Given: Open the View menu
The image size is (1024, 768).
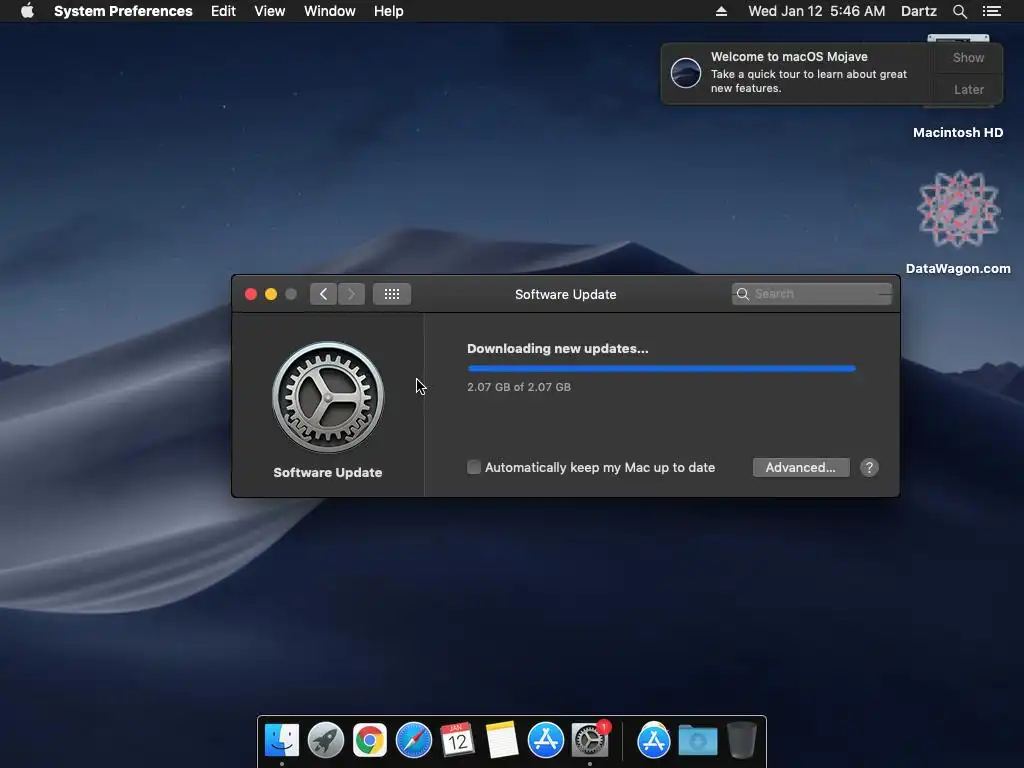Looking at the screenshot, I should point(269,11).
